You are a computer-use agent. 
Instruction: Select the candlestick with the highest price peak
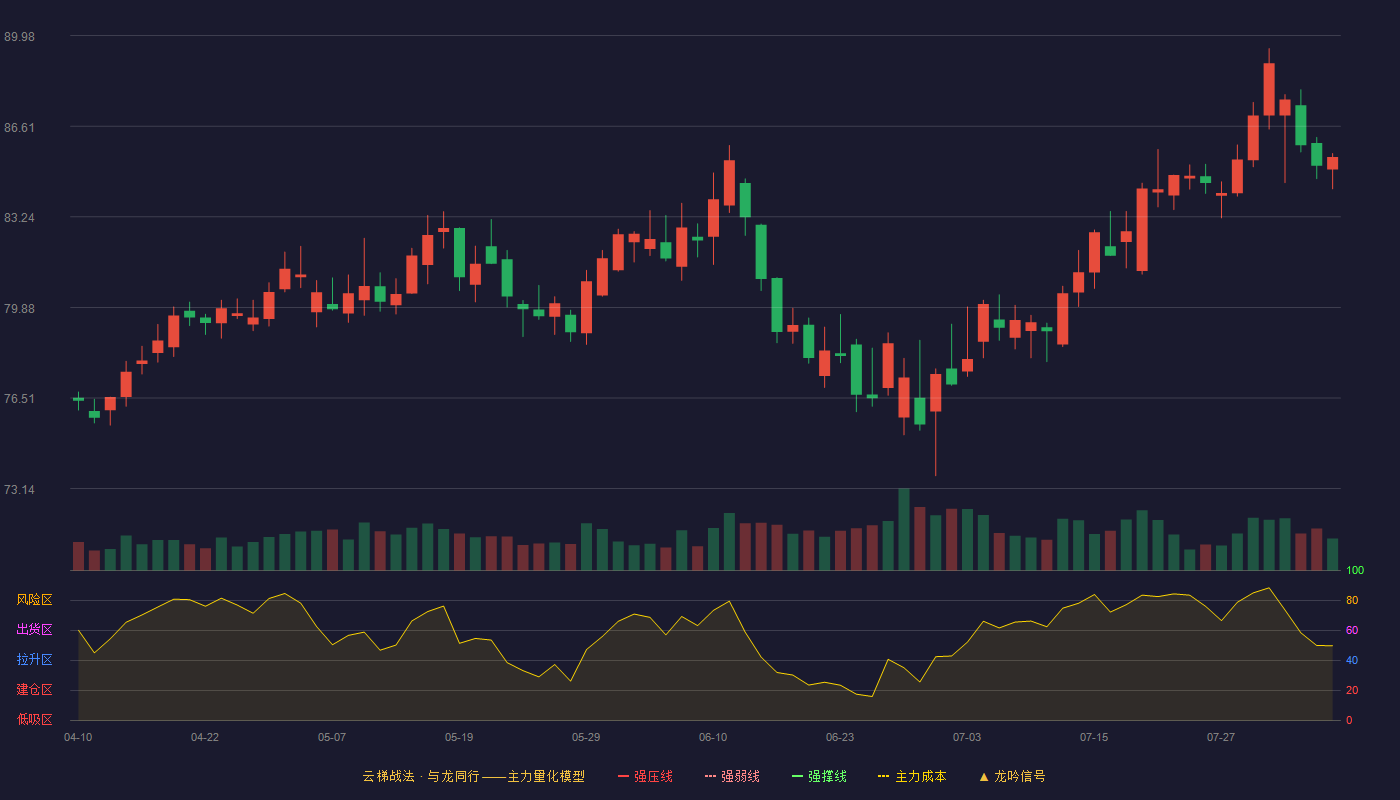[1269, 89]
